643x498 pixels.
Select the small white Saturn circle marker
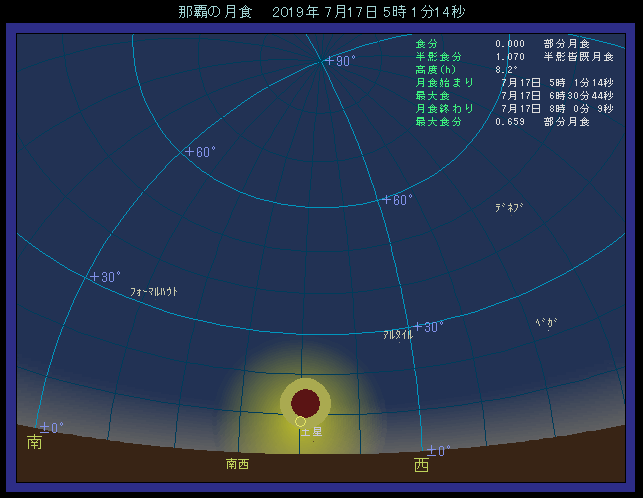click(300, 421)
